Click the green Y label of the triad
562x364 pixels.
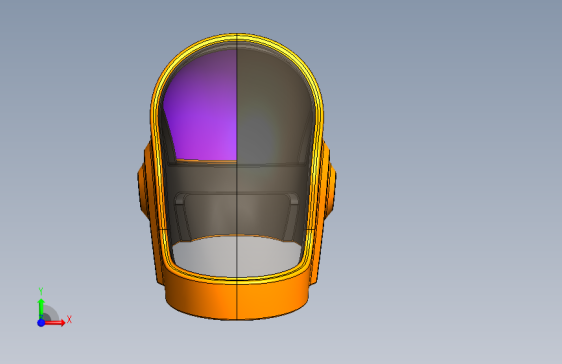point(41,291)
